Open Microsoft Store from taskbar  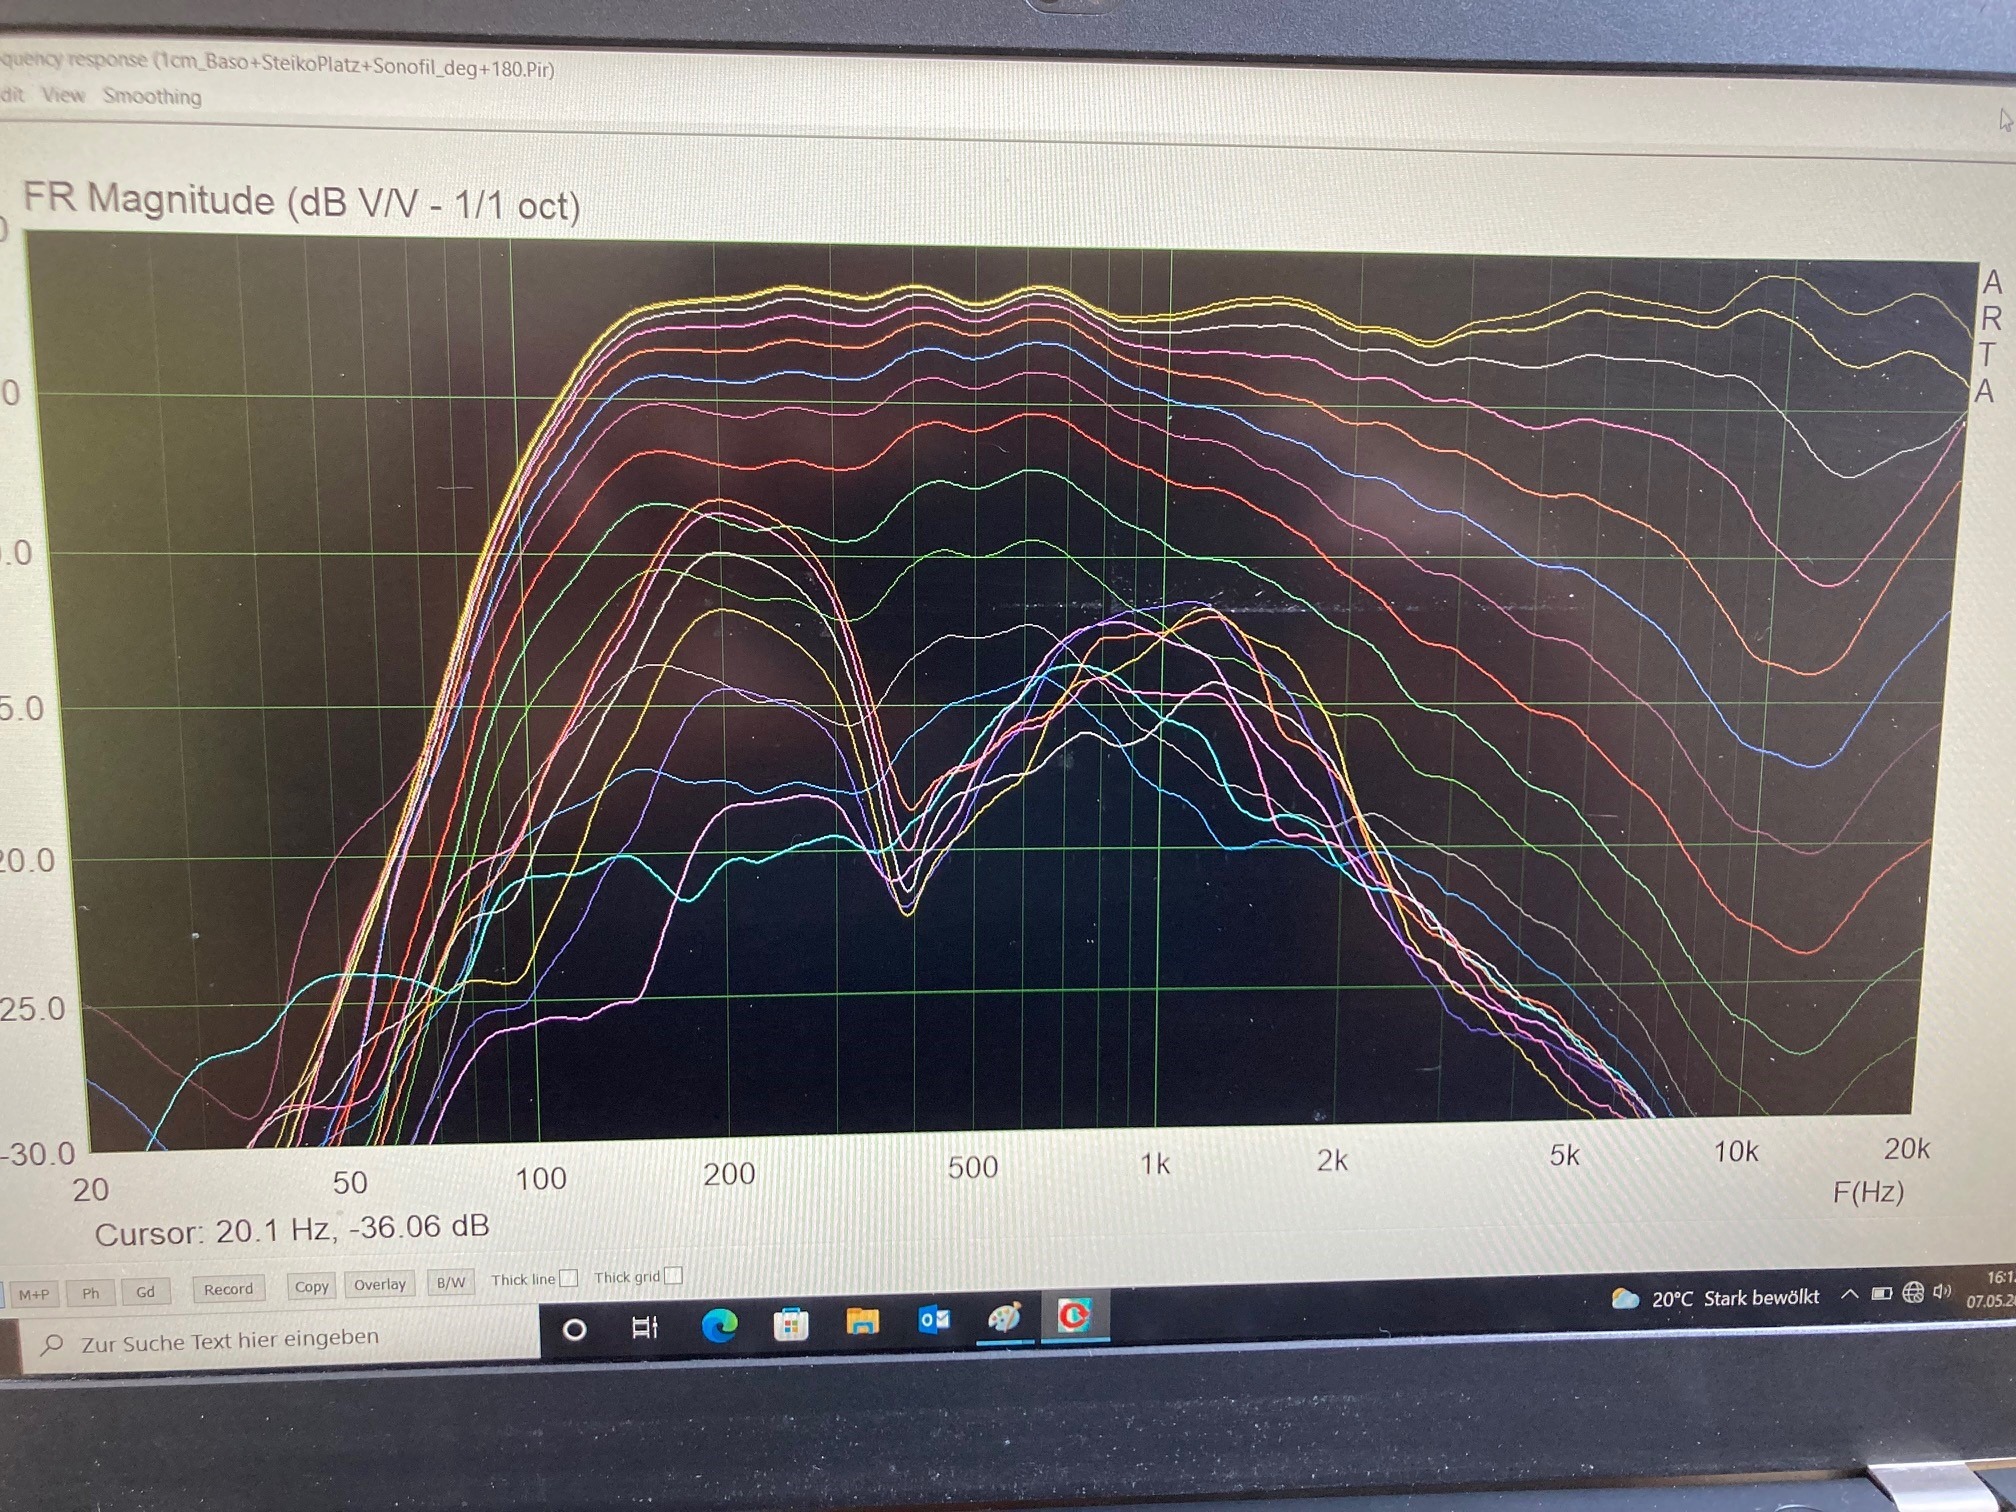pyautogui.click(x=790, y=1324)
